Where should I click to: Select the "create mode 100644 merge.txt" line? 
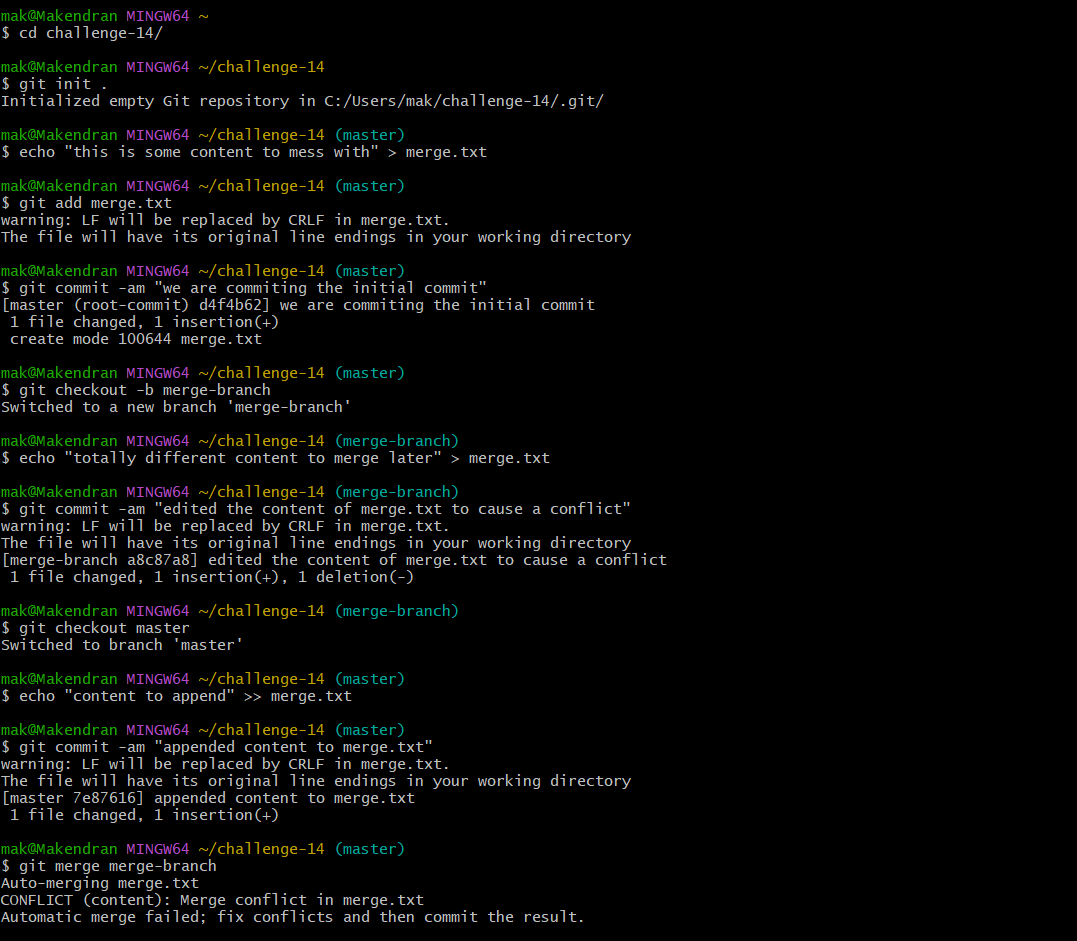tap(136, 339)
